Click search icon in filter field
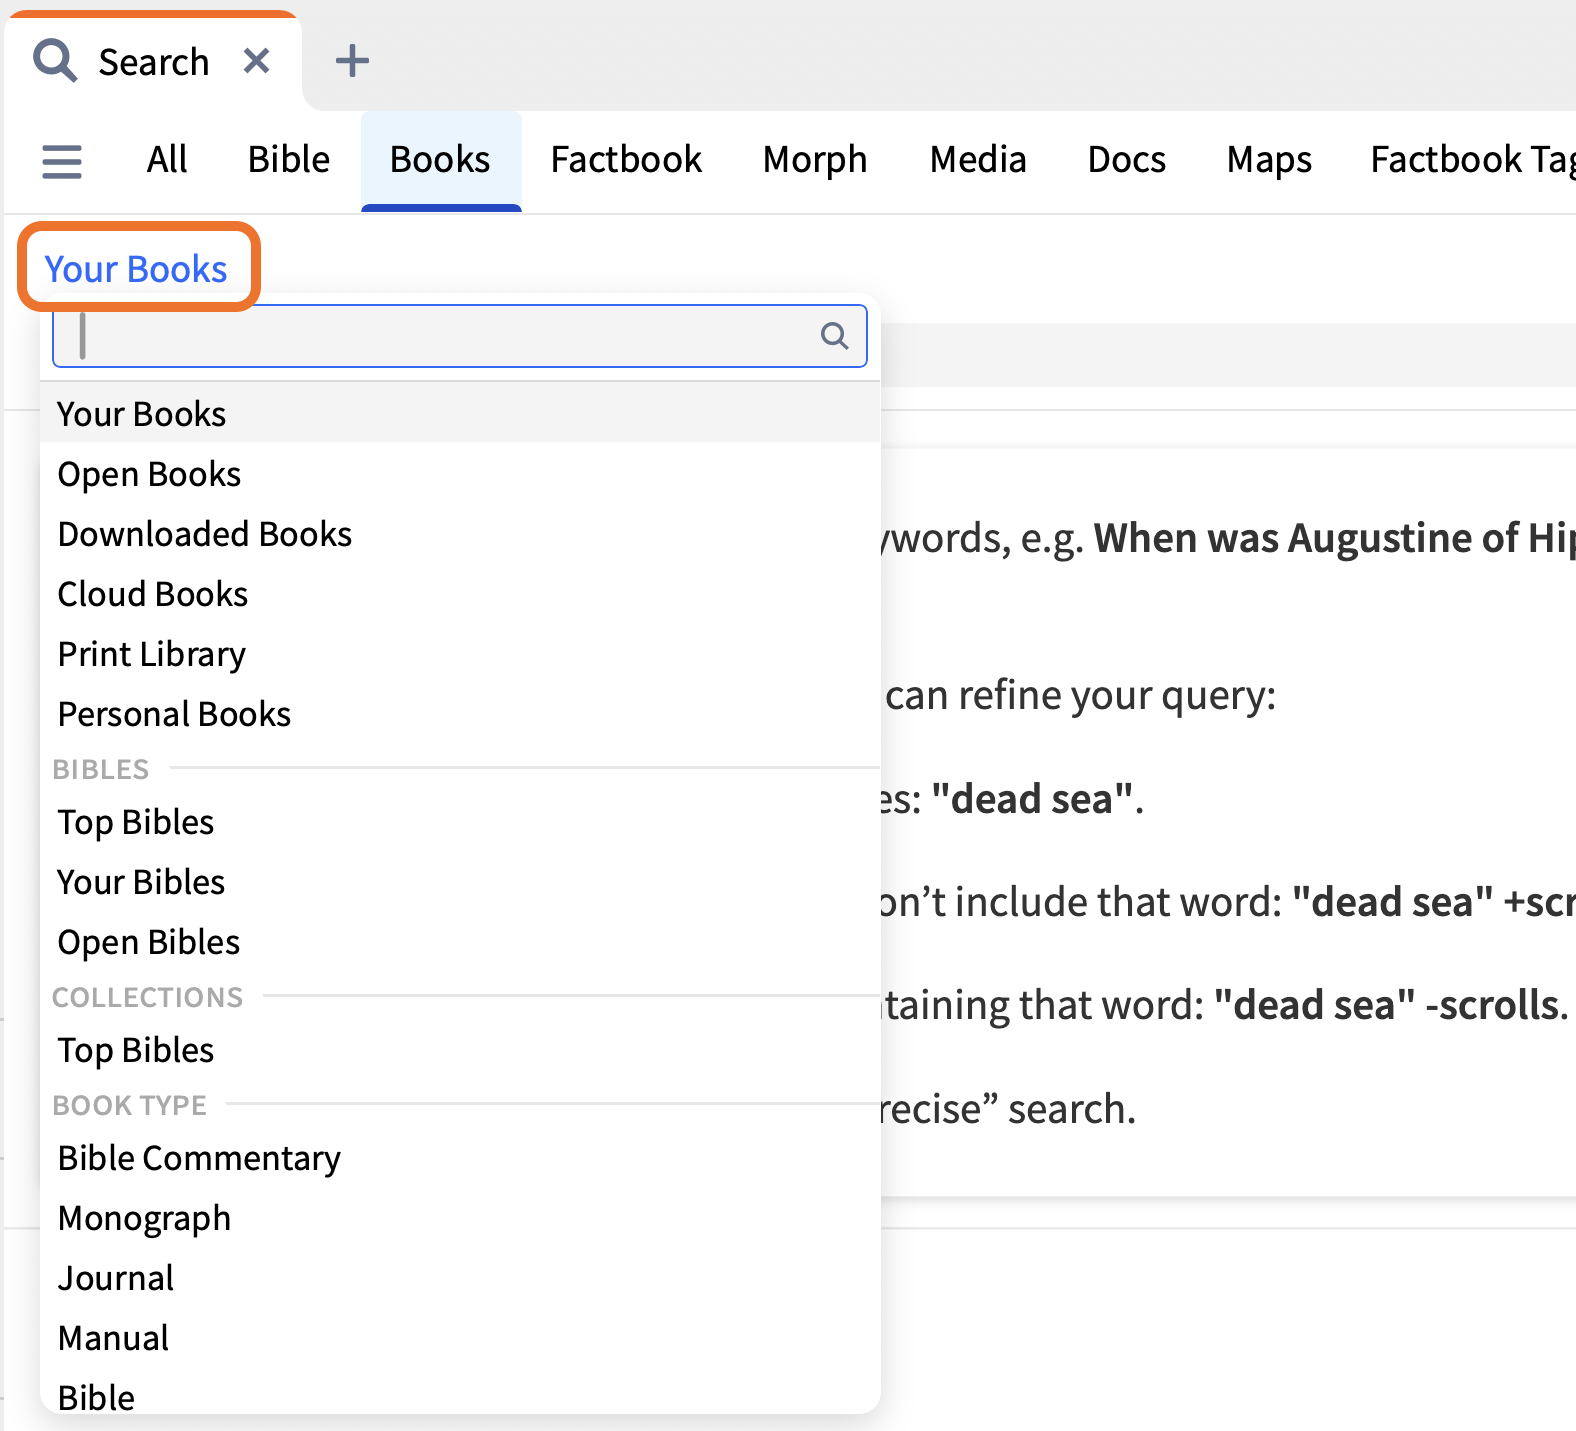 tap(834, 336)
